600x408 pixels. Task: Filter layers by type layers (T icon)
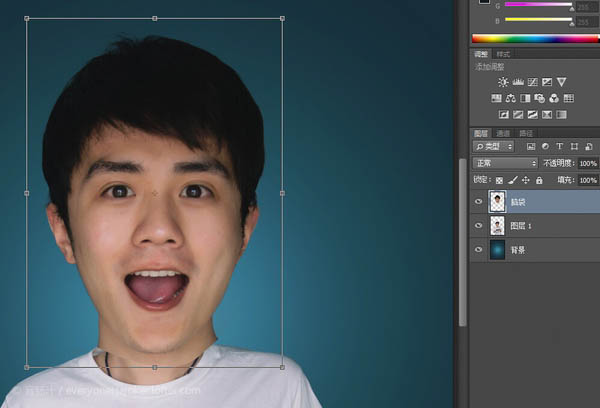point(558,146)
